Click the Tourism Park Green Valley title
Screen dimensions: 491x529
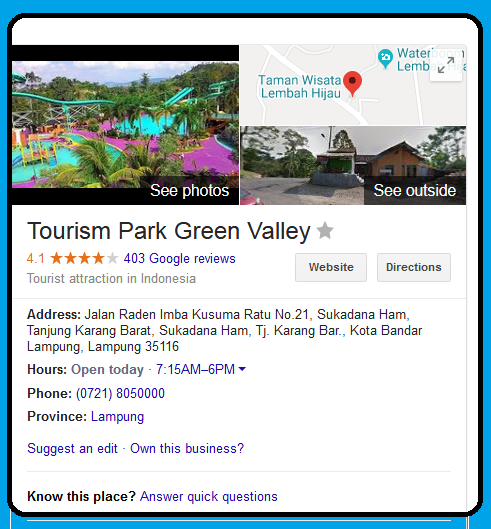point(169,231)
